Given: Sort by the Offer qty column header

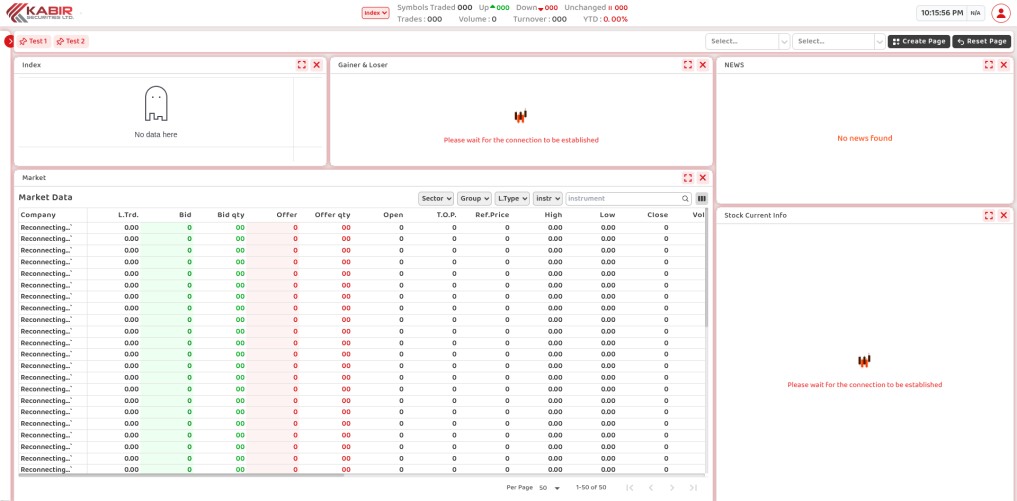Looking at the screenshot, I should 333,215.
